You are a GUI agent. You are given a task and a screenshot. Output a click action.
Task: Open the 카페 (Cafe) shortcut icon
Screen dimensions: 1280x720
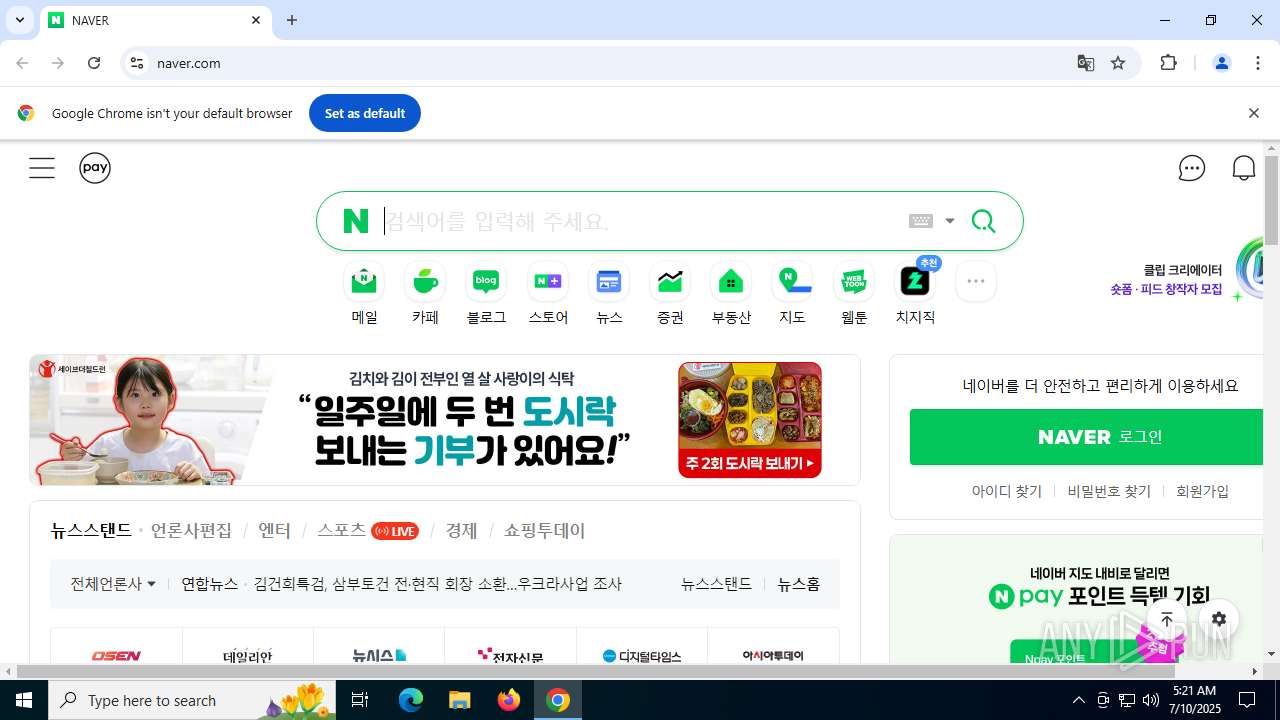[425, 282]
